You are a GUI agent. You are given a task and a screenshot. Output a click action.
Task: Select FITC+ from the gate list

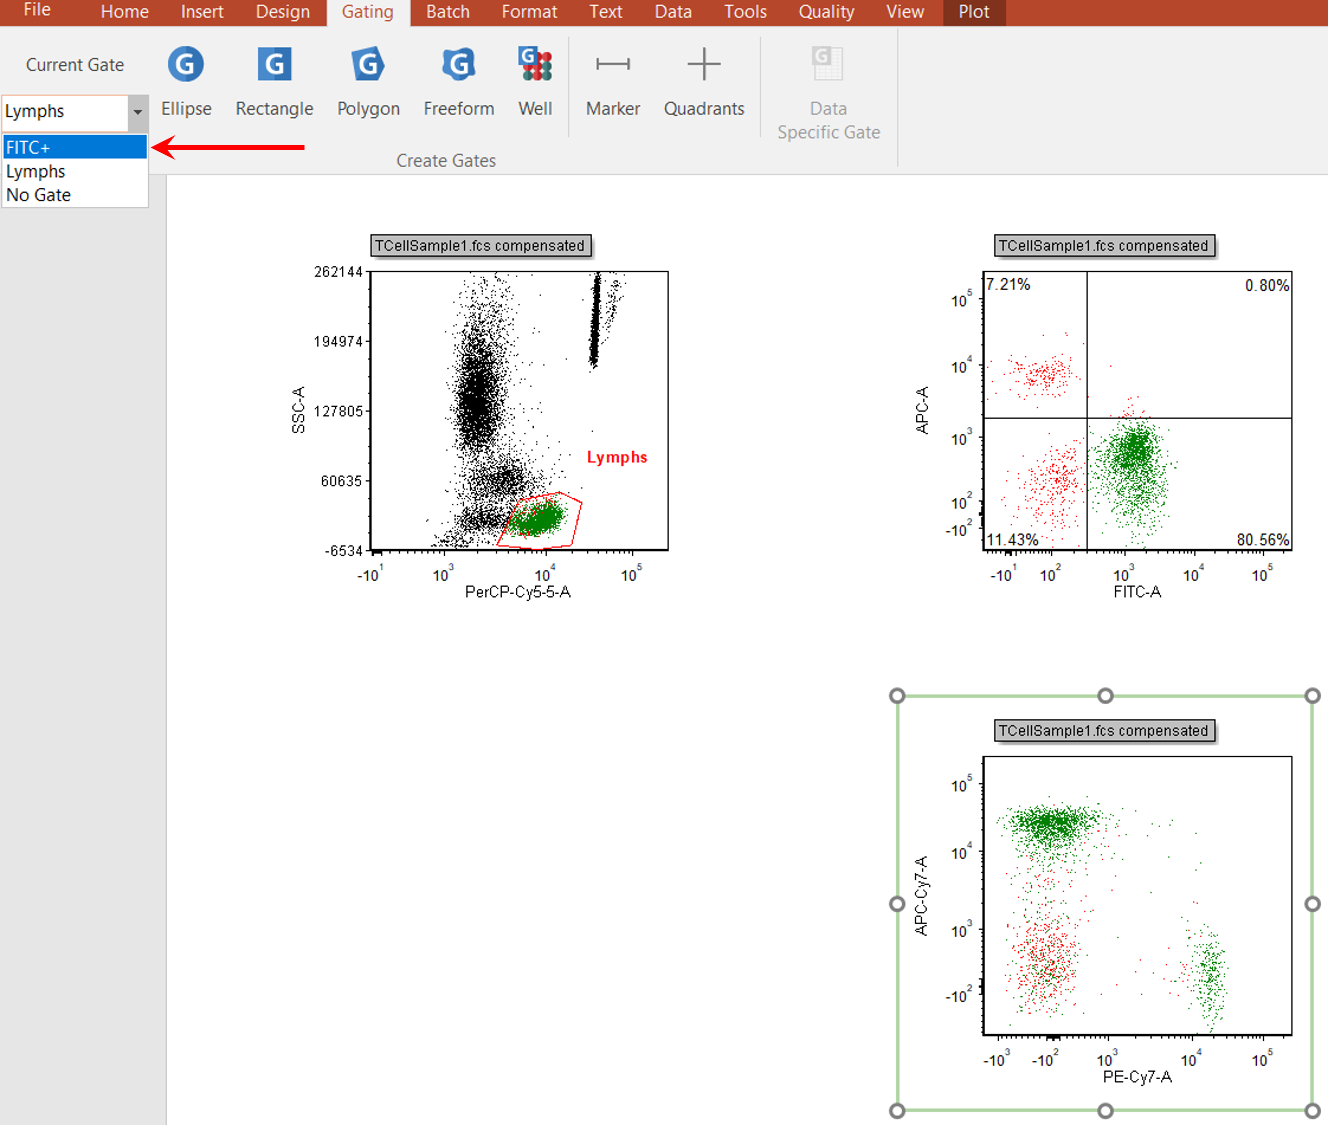coord(74,147)
